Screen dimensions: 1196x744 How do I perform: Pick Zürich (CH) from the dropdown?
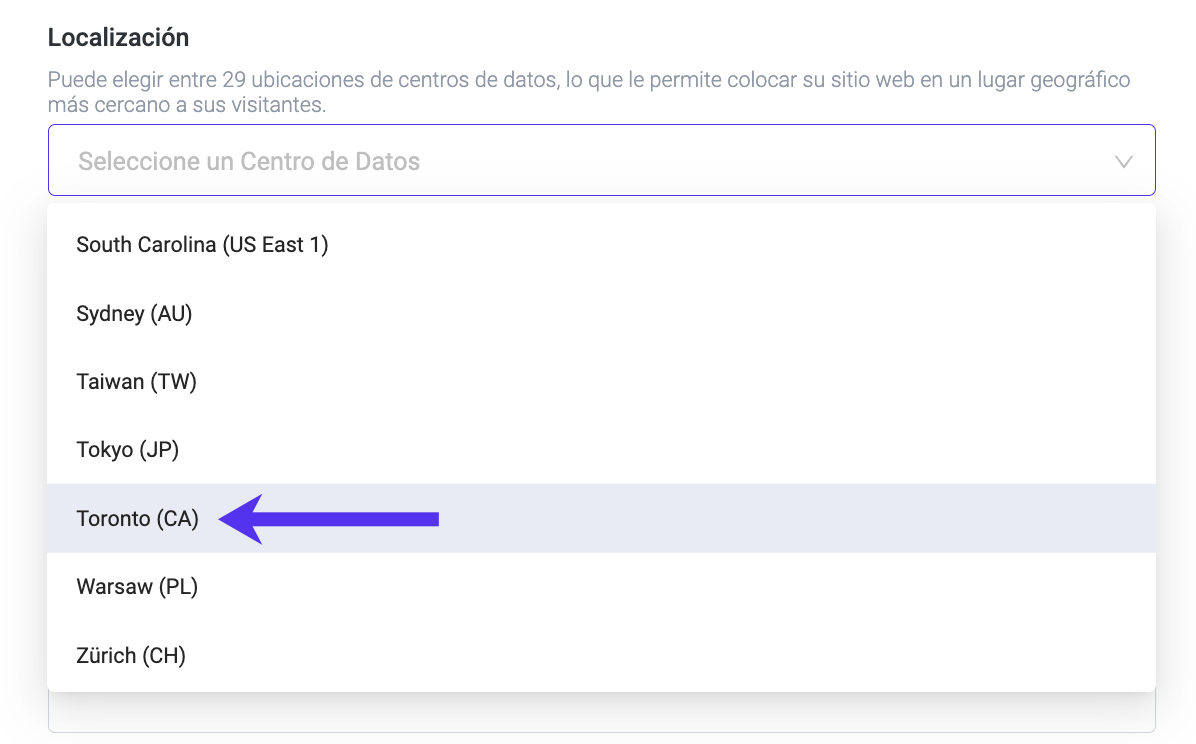pyautogui.click(x=131, y=656)
